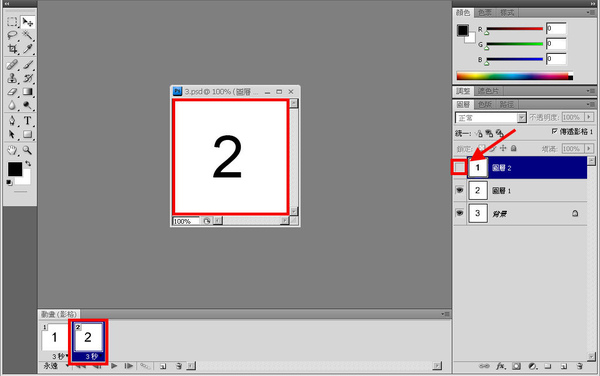The height and width of the screenshot is (376, 600).
Task: Select the Magic Wand tool
Action: 28,36
